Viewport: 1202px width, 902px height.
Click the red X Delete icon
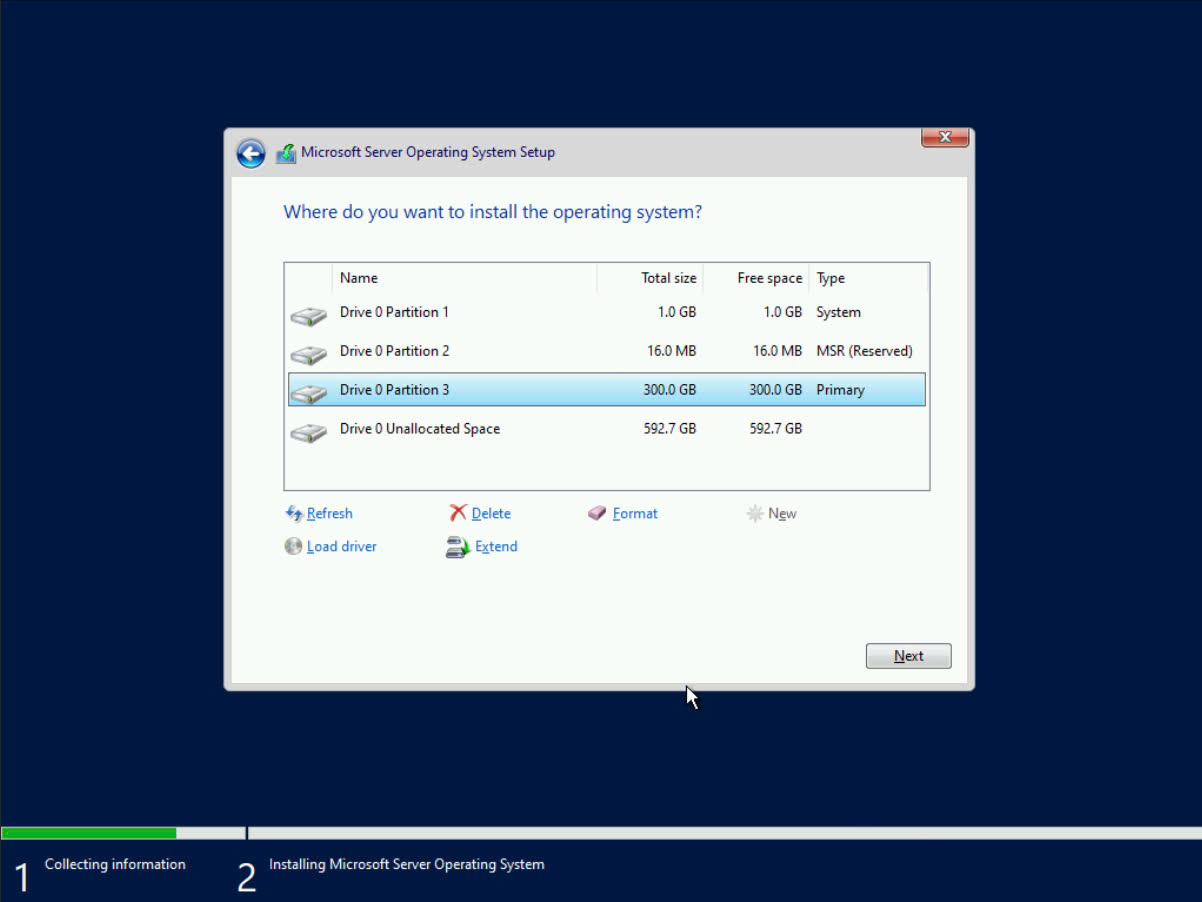[x=458, y=513]
